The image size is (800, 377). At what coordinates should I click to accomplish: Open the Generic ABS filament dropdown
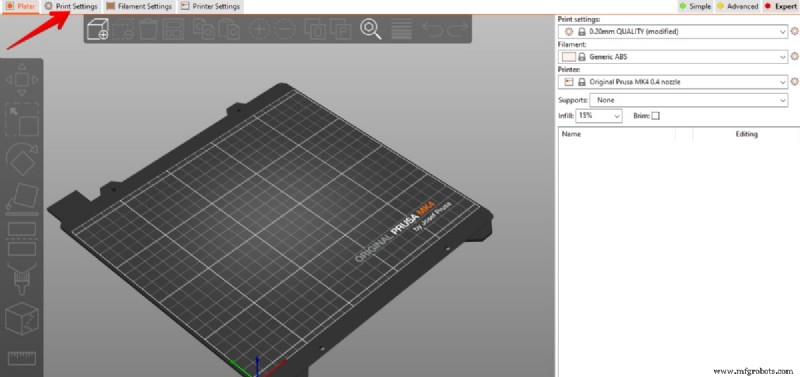coord(673,57)
